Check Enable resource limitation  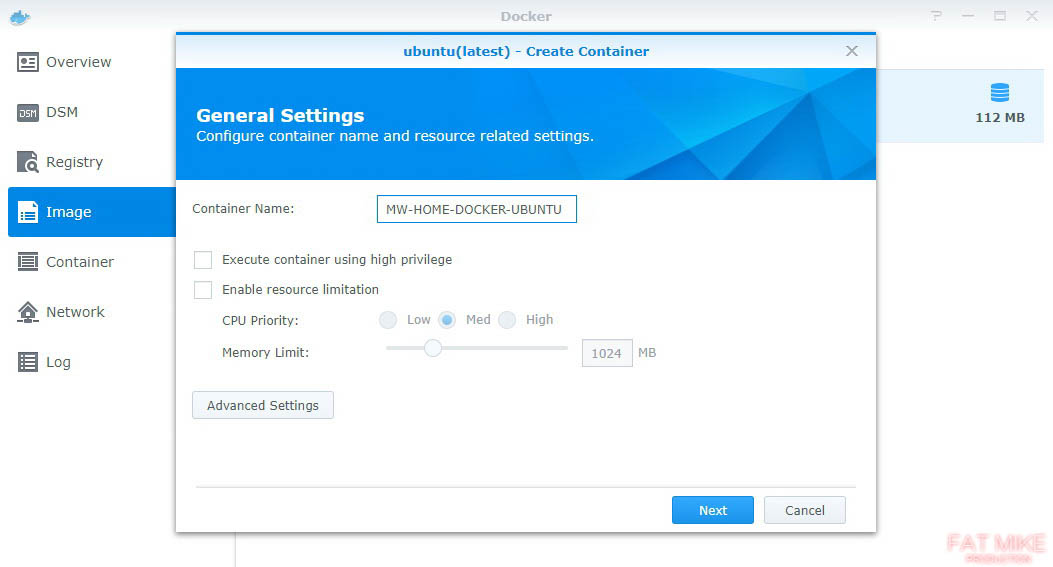203,290
